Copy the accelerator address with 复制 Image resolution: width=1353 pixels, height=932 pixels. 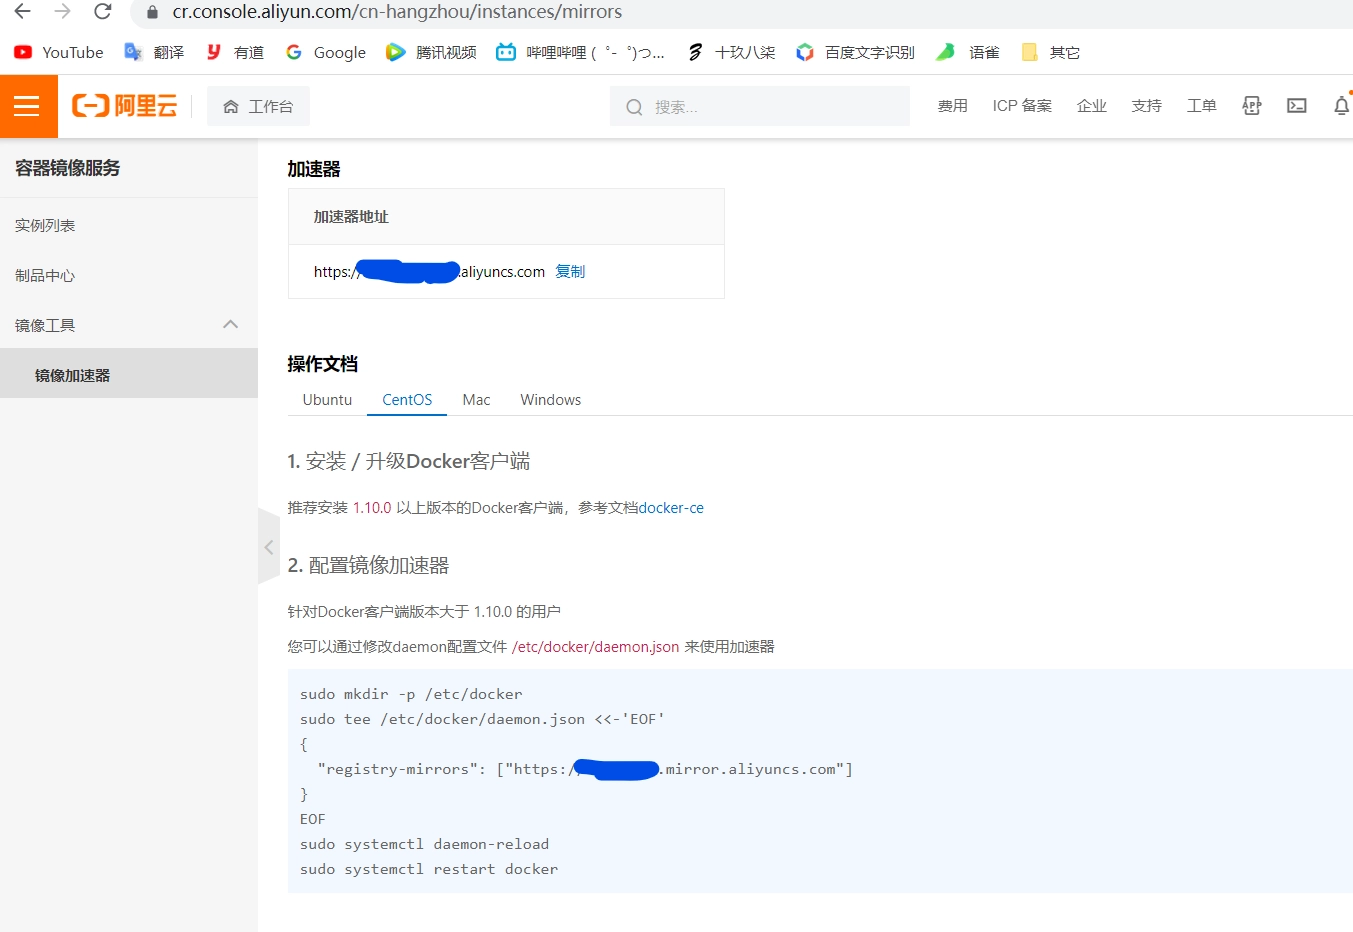(x=569, y=271)
